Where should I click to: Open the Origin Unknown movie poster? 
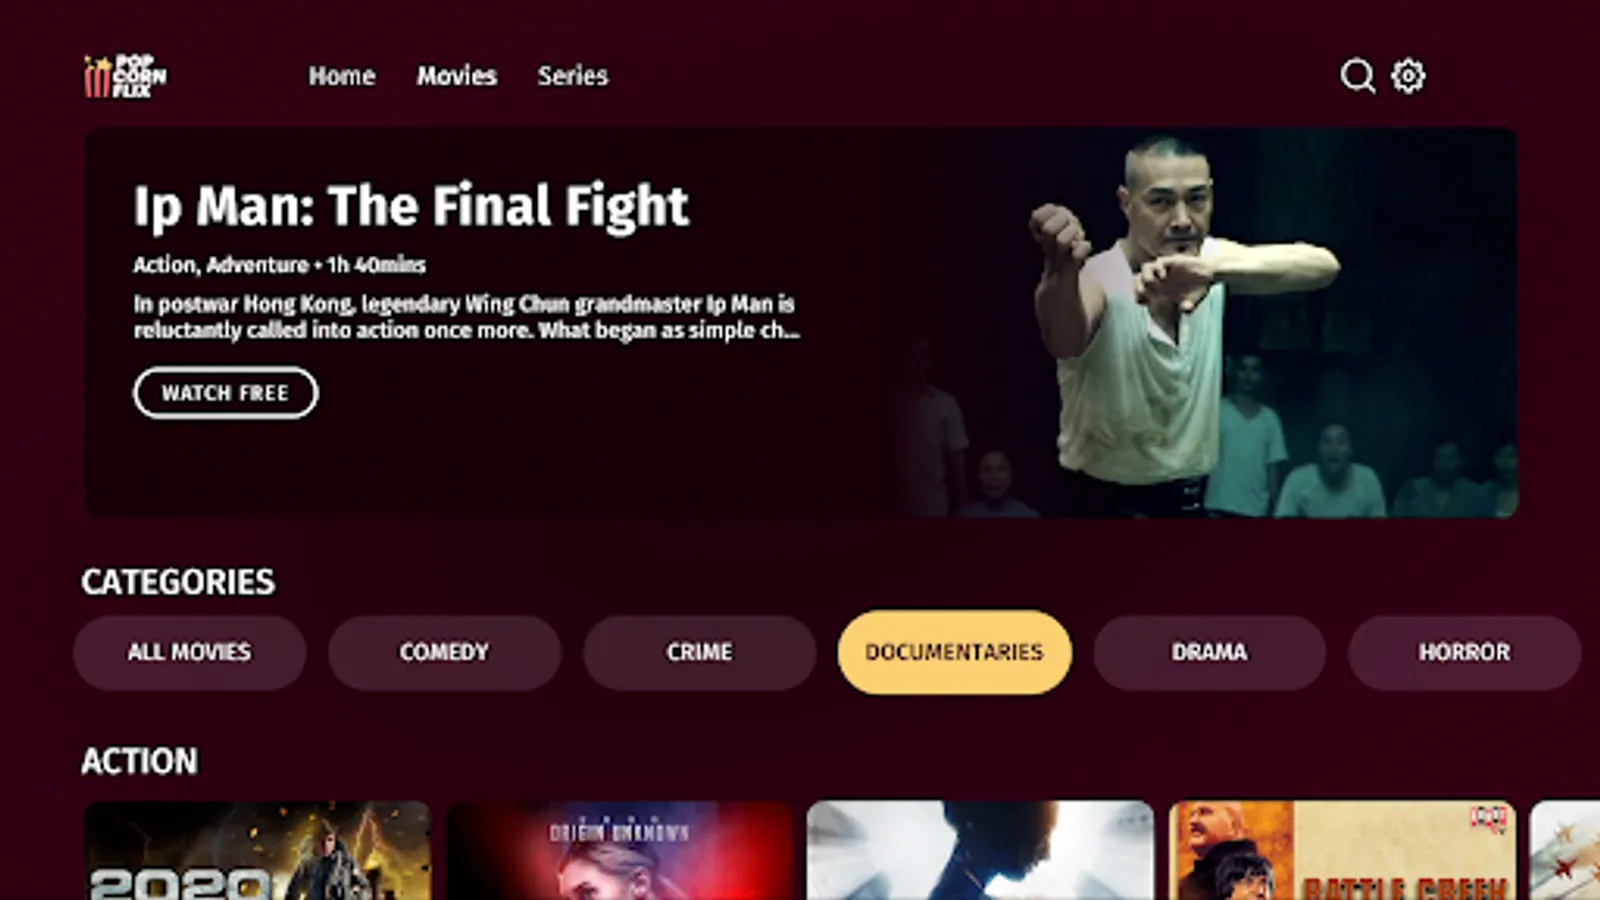tap(620, 850)
